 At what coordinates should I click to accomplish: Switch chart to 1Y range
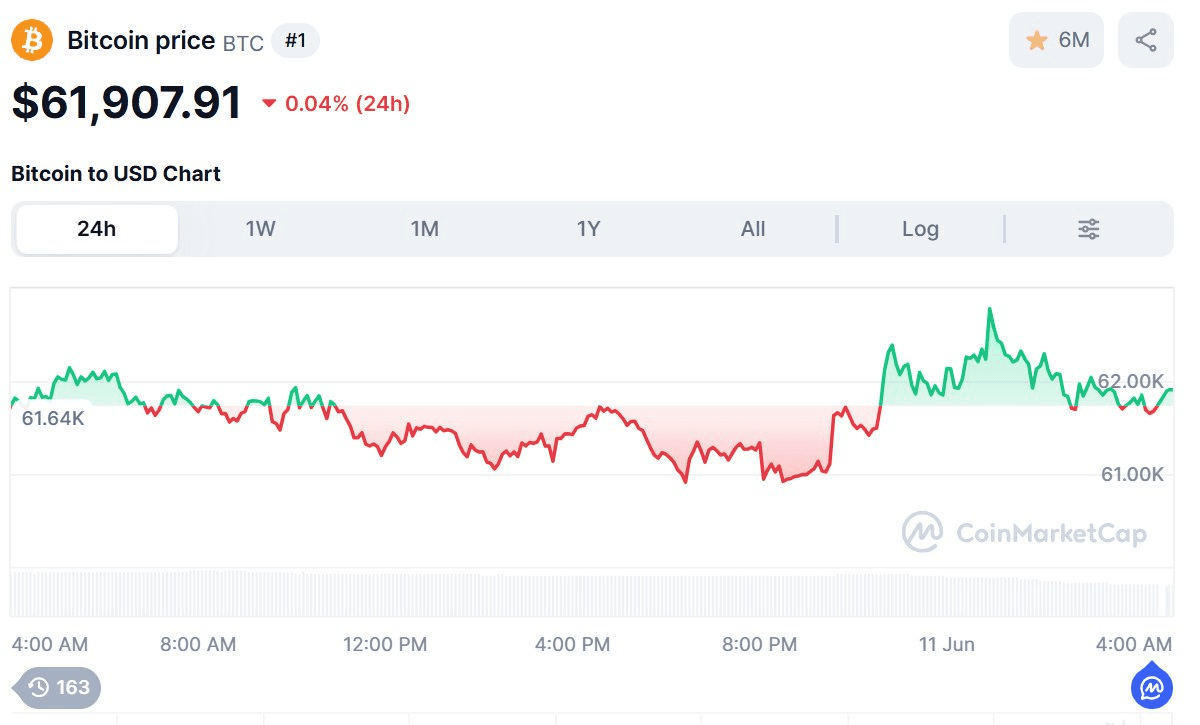pyautogui.click(x=589, y=229)
